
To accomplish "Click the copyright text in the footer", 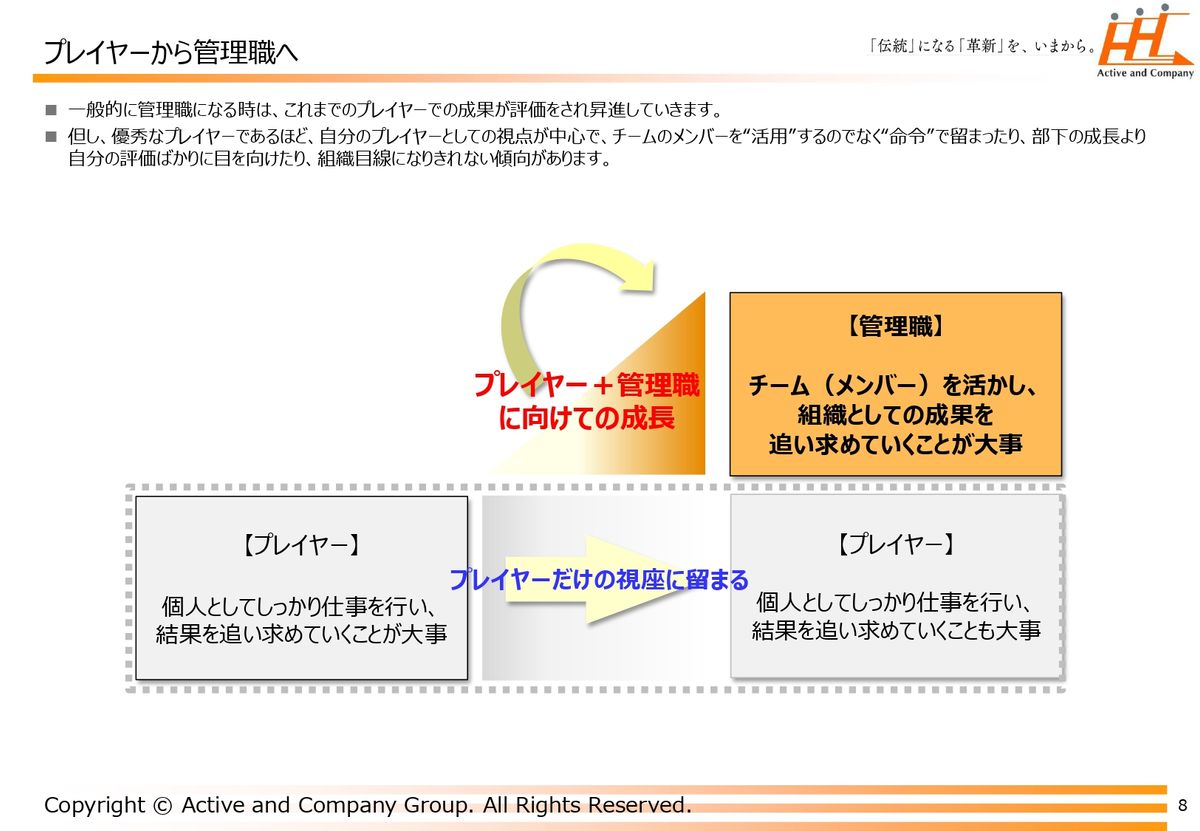I will click(x=367, y=805).
